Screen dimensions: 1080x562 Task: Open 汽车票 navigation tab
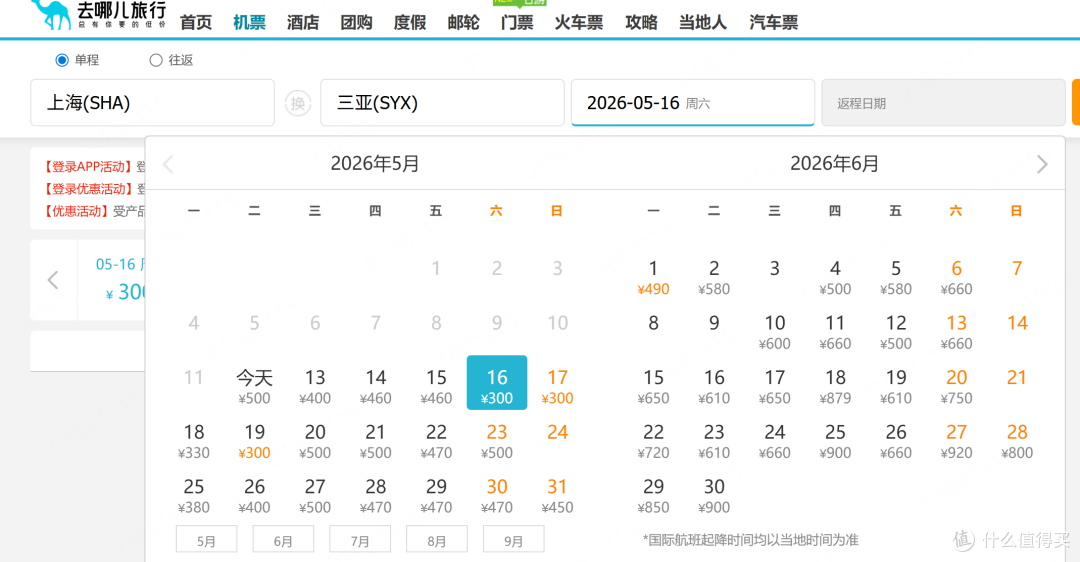point(773,23)
